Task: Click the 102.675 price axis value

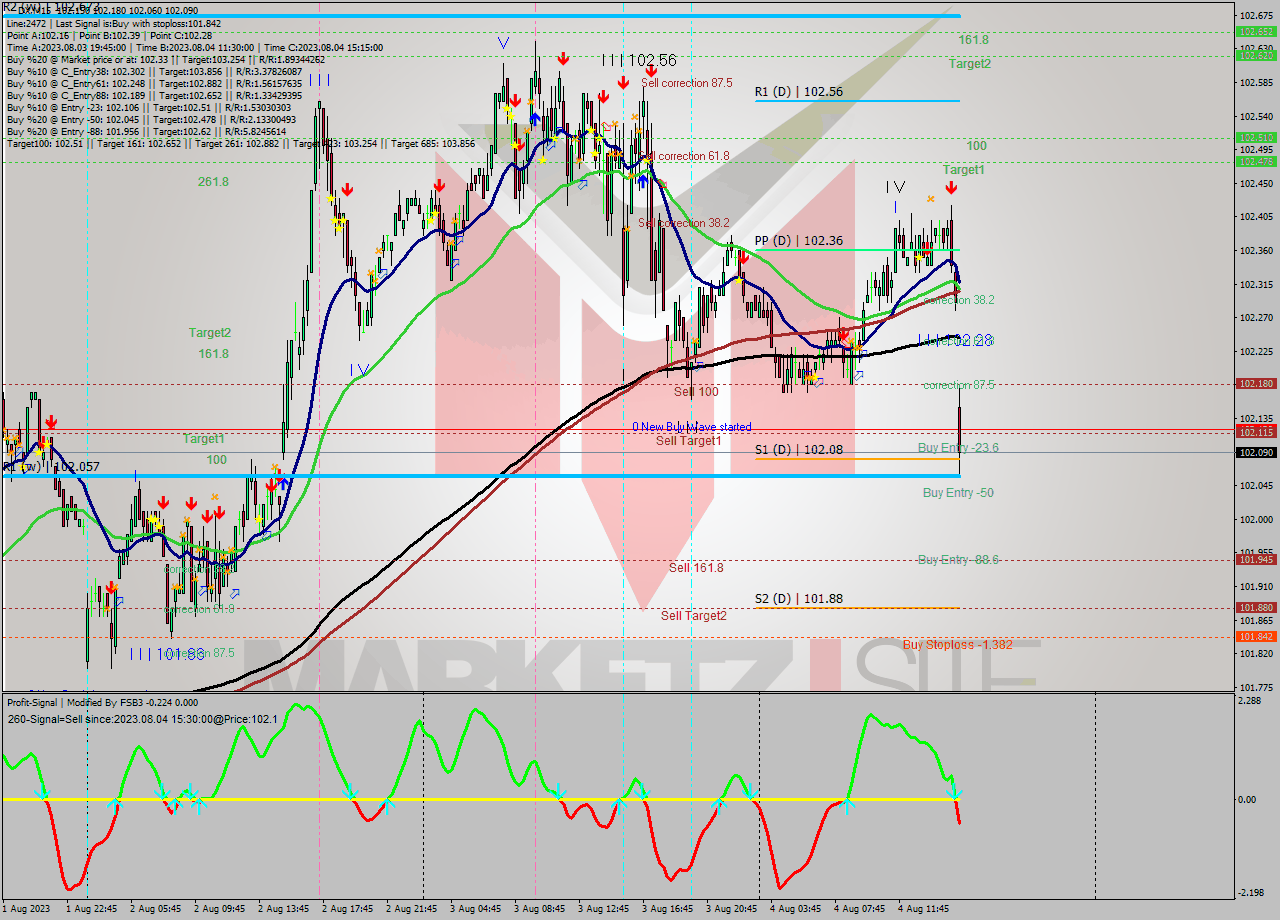Action: (x=1256, y=16)
